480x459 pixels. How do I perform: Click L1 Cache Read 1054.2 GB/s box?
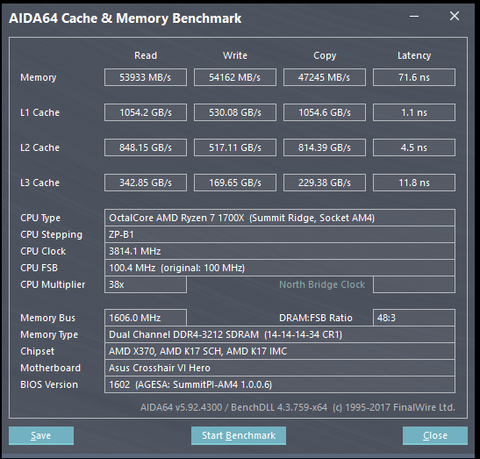(x=145, y=112)
